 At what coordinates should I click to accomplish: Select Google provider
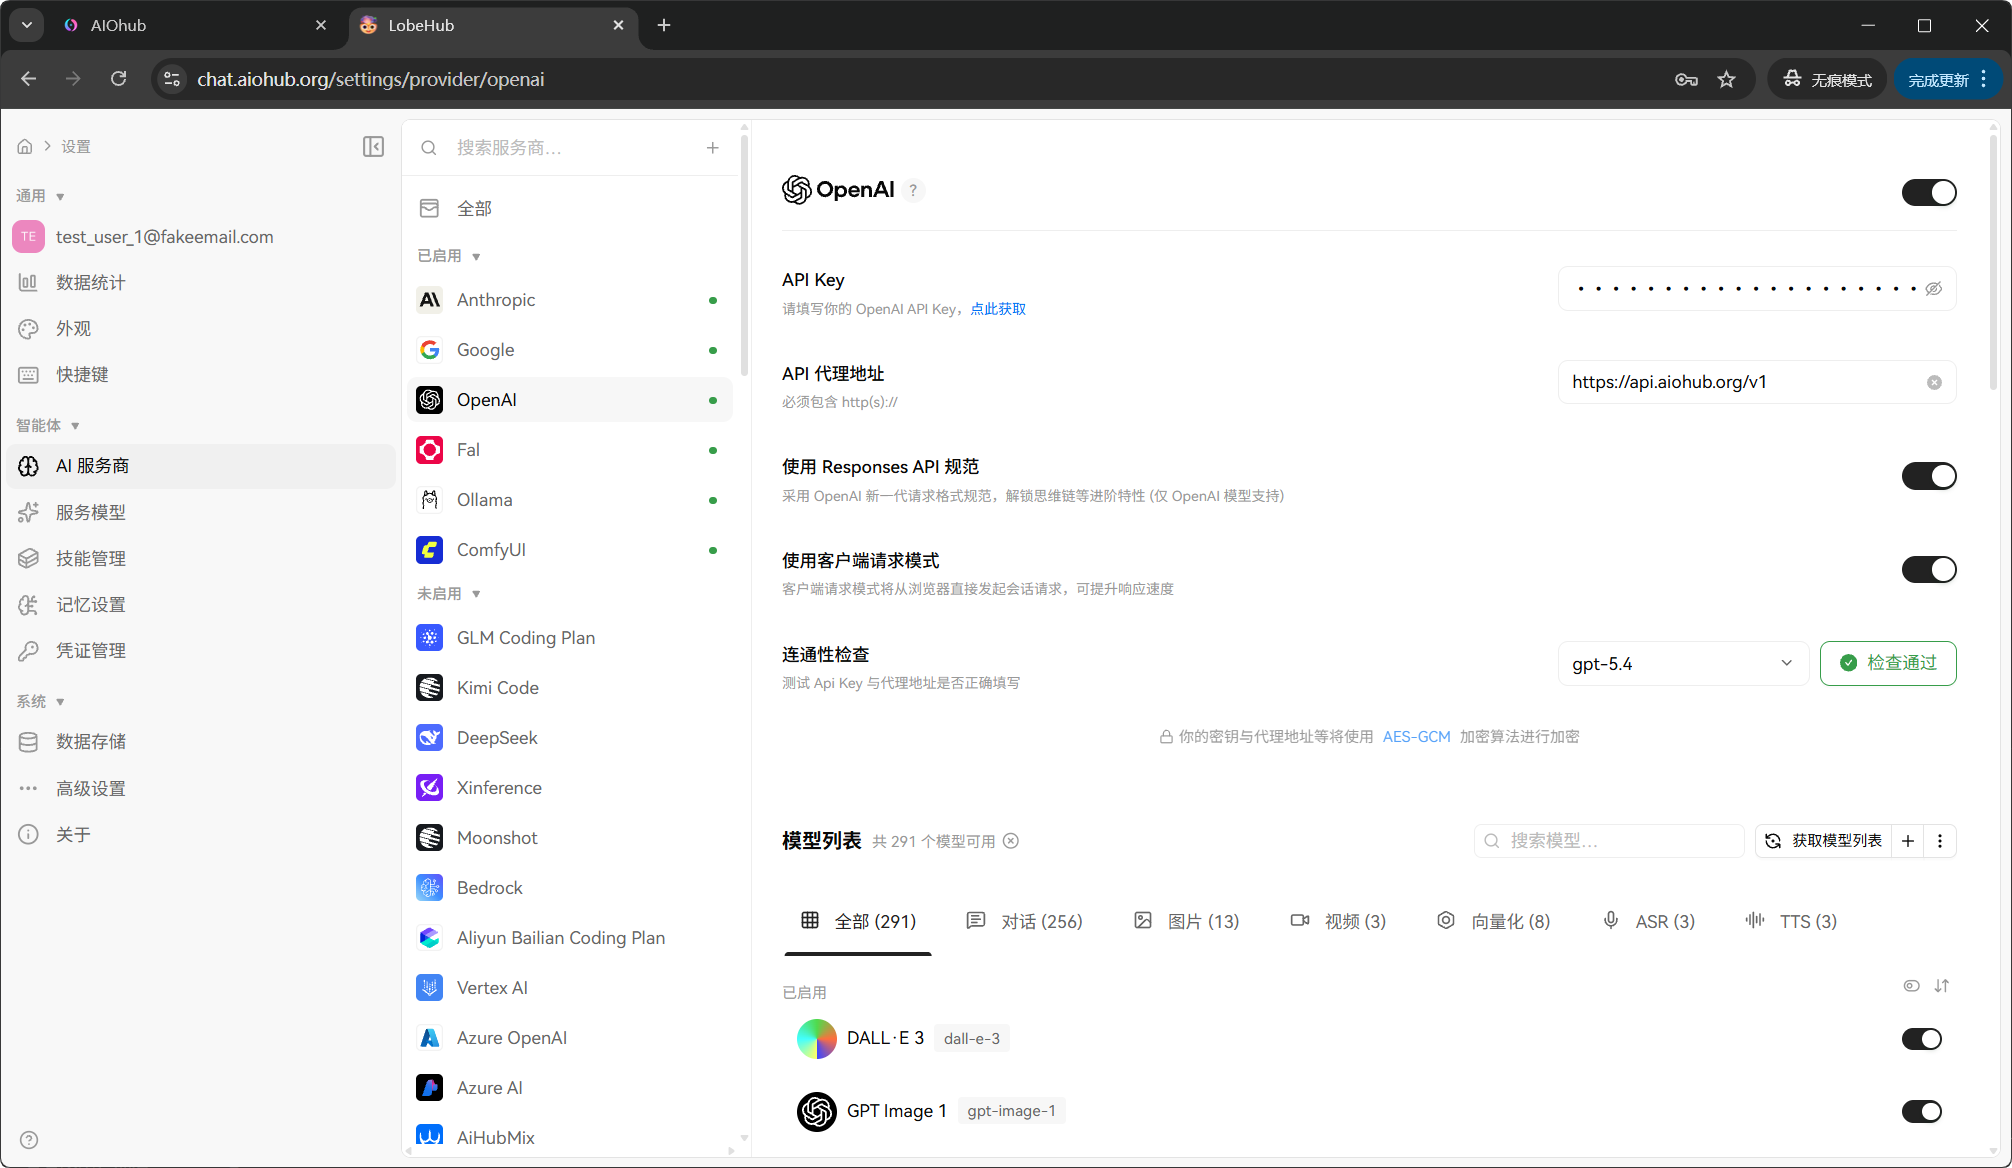[571, 350]
